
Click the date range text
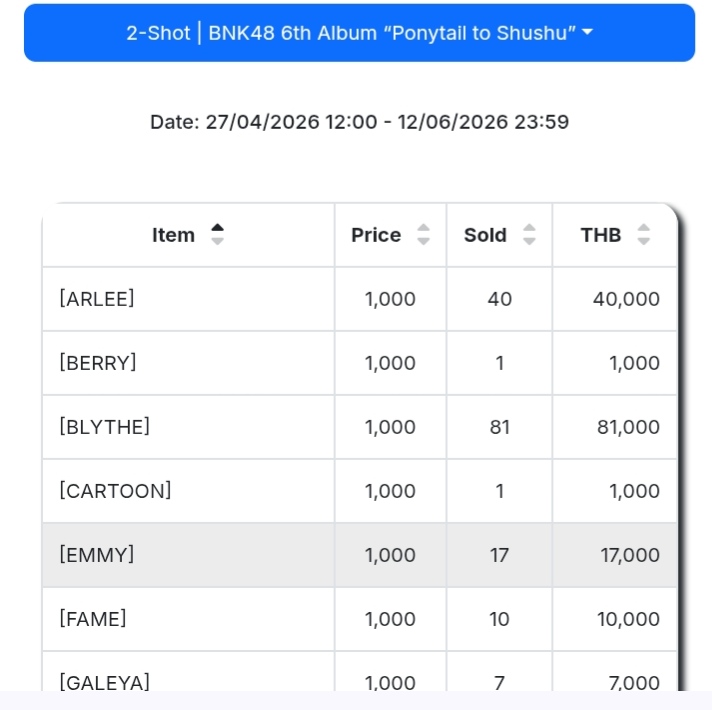pyautogui.click(x=359, y=122)
